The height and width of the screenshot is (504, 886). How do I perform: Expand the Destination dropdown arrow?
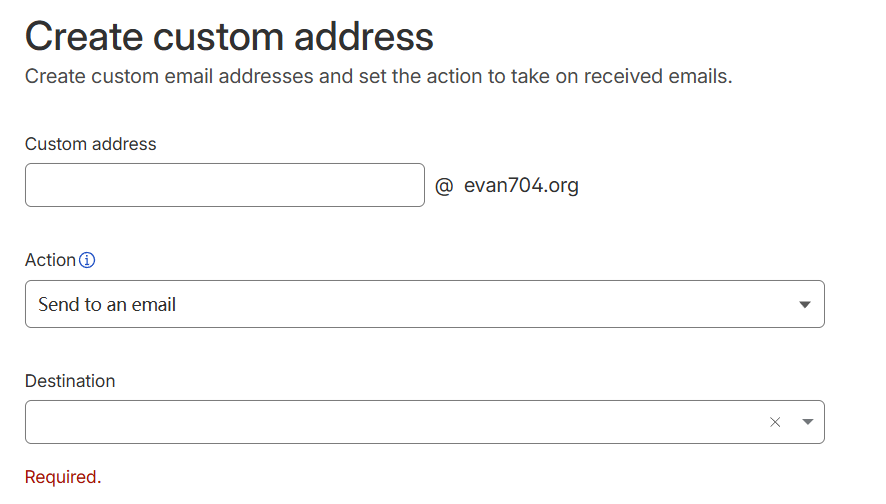(x=807, y=422)
